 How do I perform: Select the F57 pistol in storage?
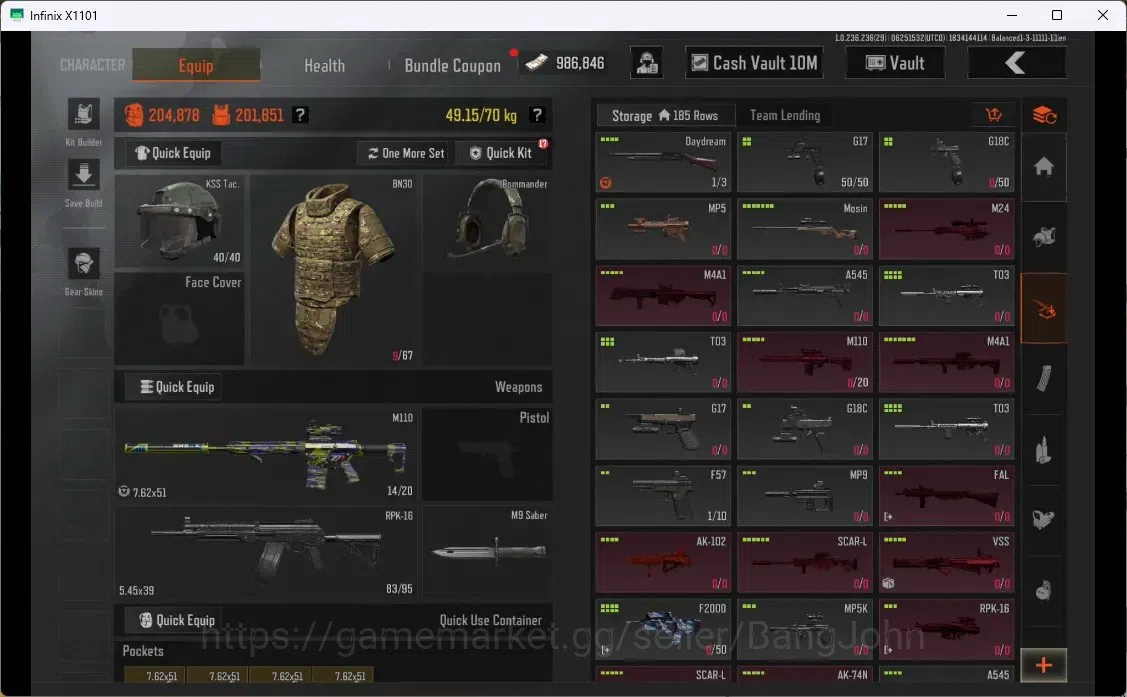click(x=663, y=496)
